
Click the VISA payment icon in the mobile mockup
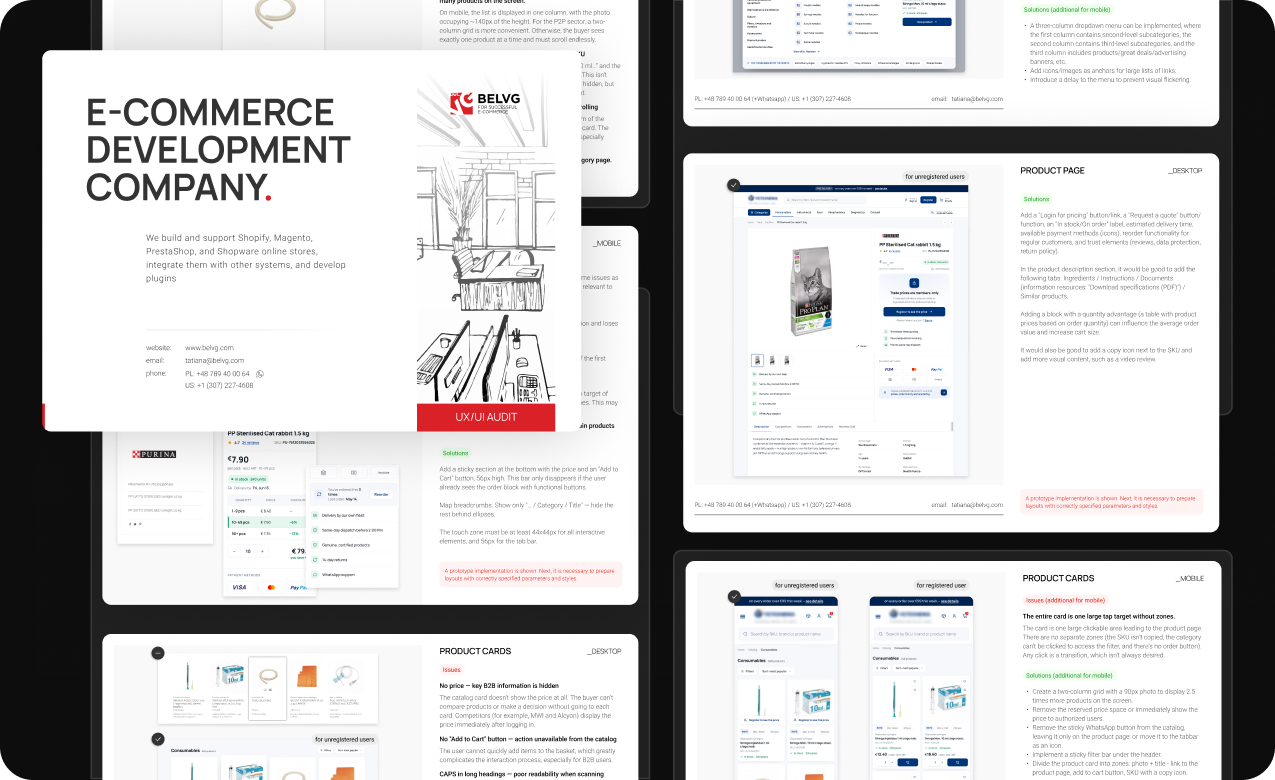(x=239, y=587)
